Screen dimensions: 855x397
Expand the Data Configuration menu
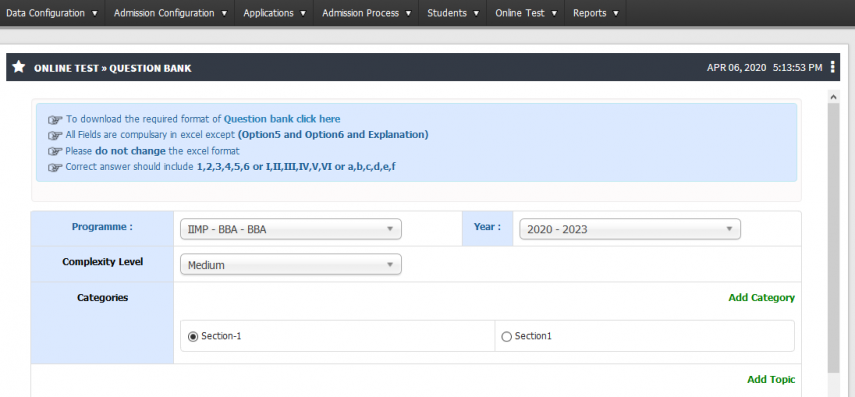click(52, 13)
